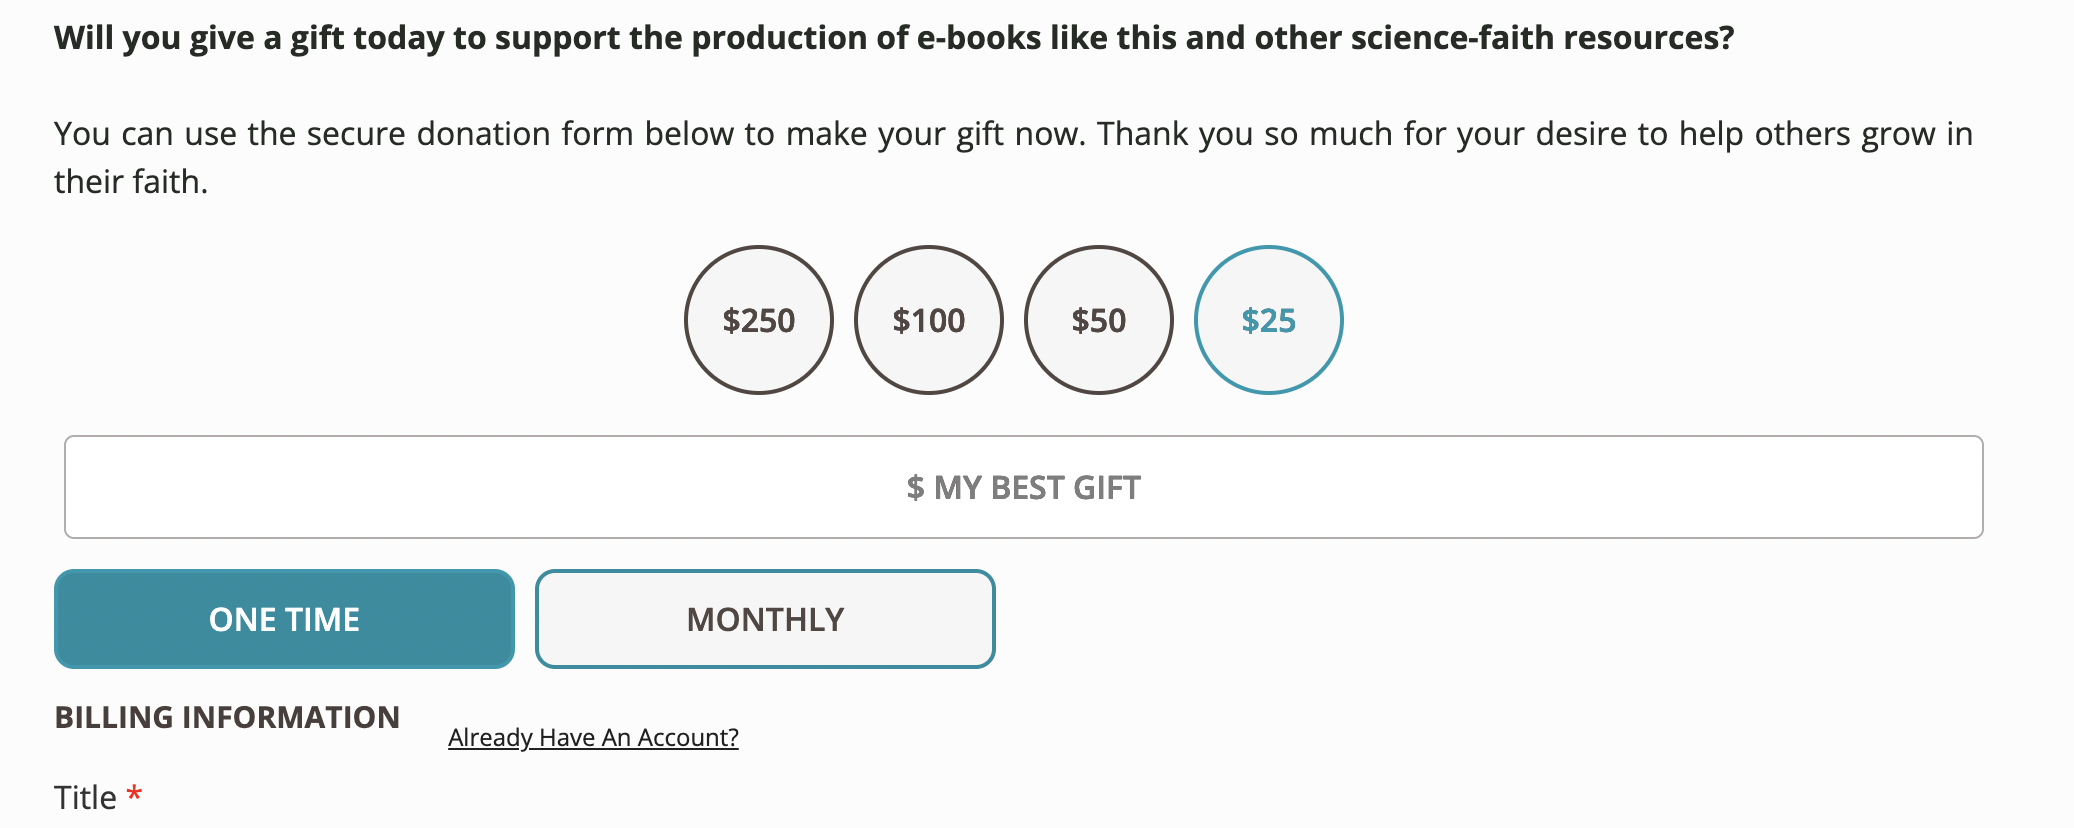Click the Billing Information heading

tap(227, 717)
